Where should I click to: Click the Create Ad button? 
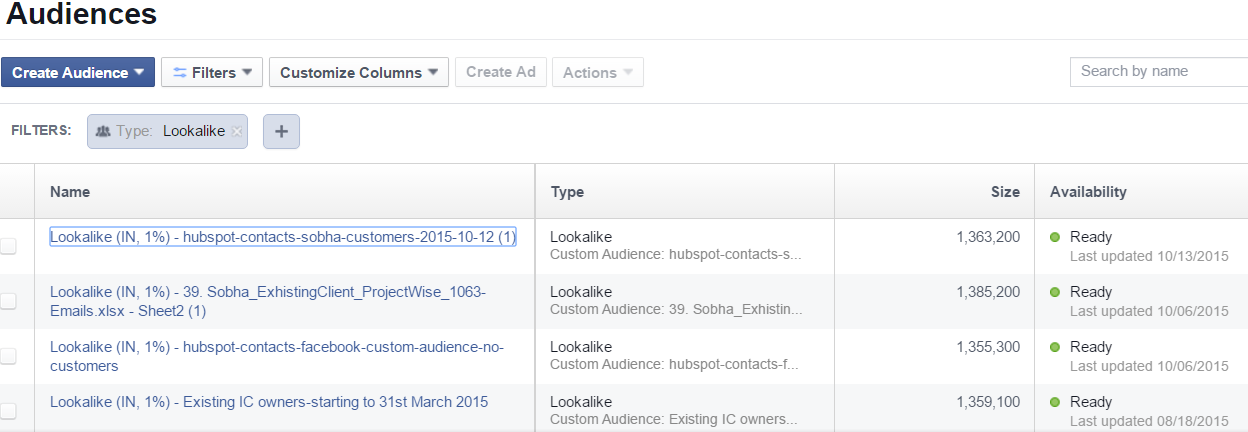(x=501, y=72)
